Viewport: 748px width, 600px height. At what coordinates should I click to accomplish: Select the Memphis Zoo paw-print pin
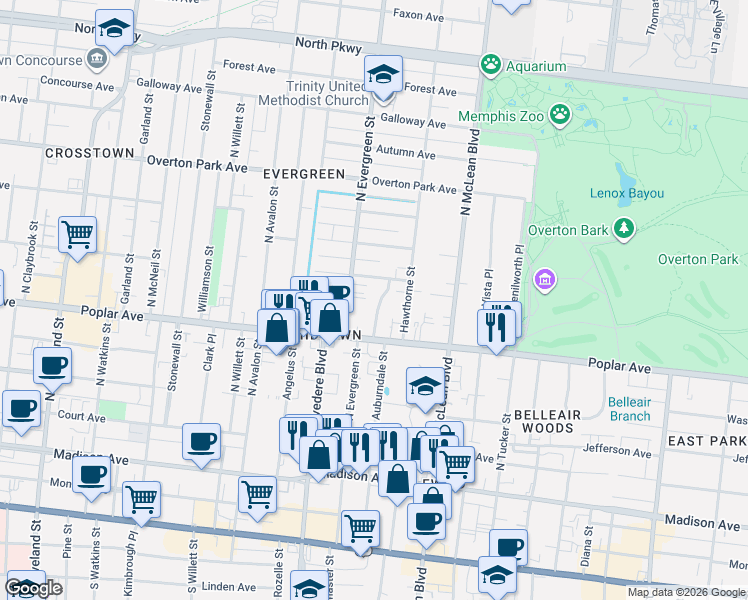coord(560,115)
